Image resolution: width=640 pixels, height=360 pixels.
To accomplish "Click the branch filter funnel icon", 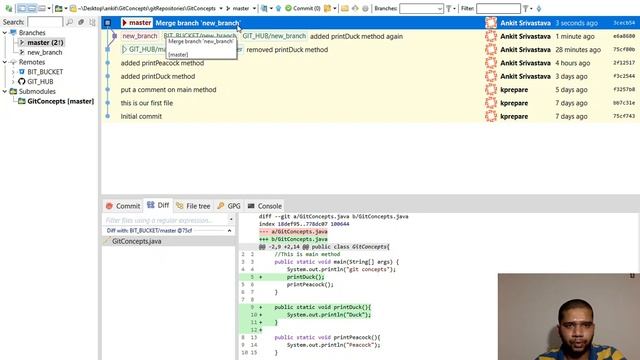I will [449, 9].
